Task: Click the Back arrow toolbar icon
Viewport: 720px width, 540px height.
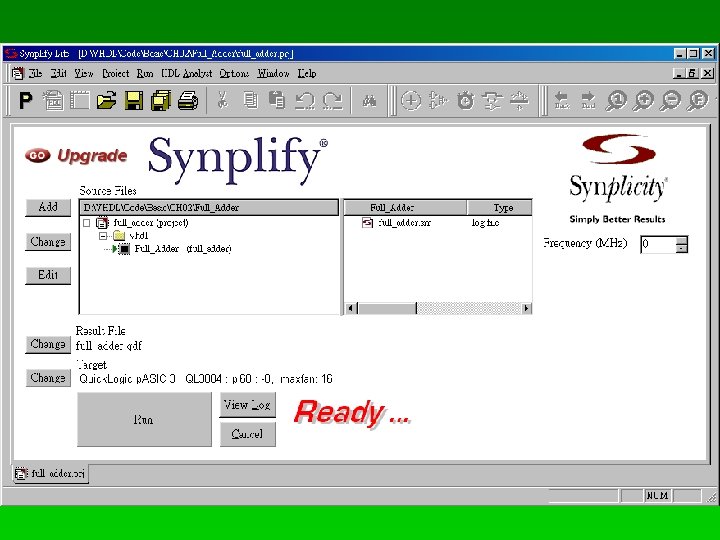Action: coord(562,101)
